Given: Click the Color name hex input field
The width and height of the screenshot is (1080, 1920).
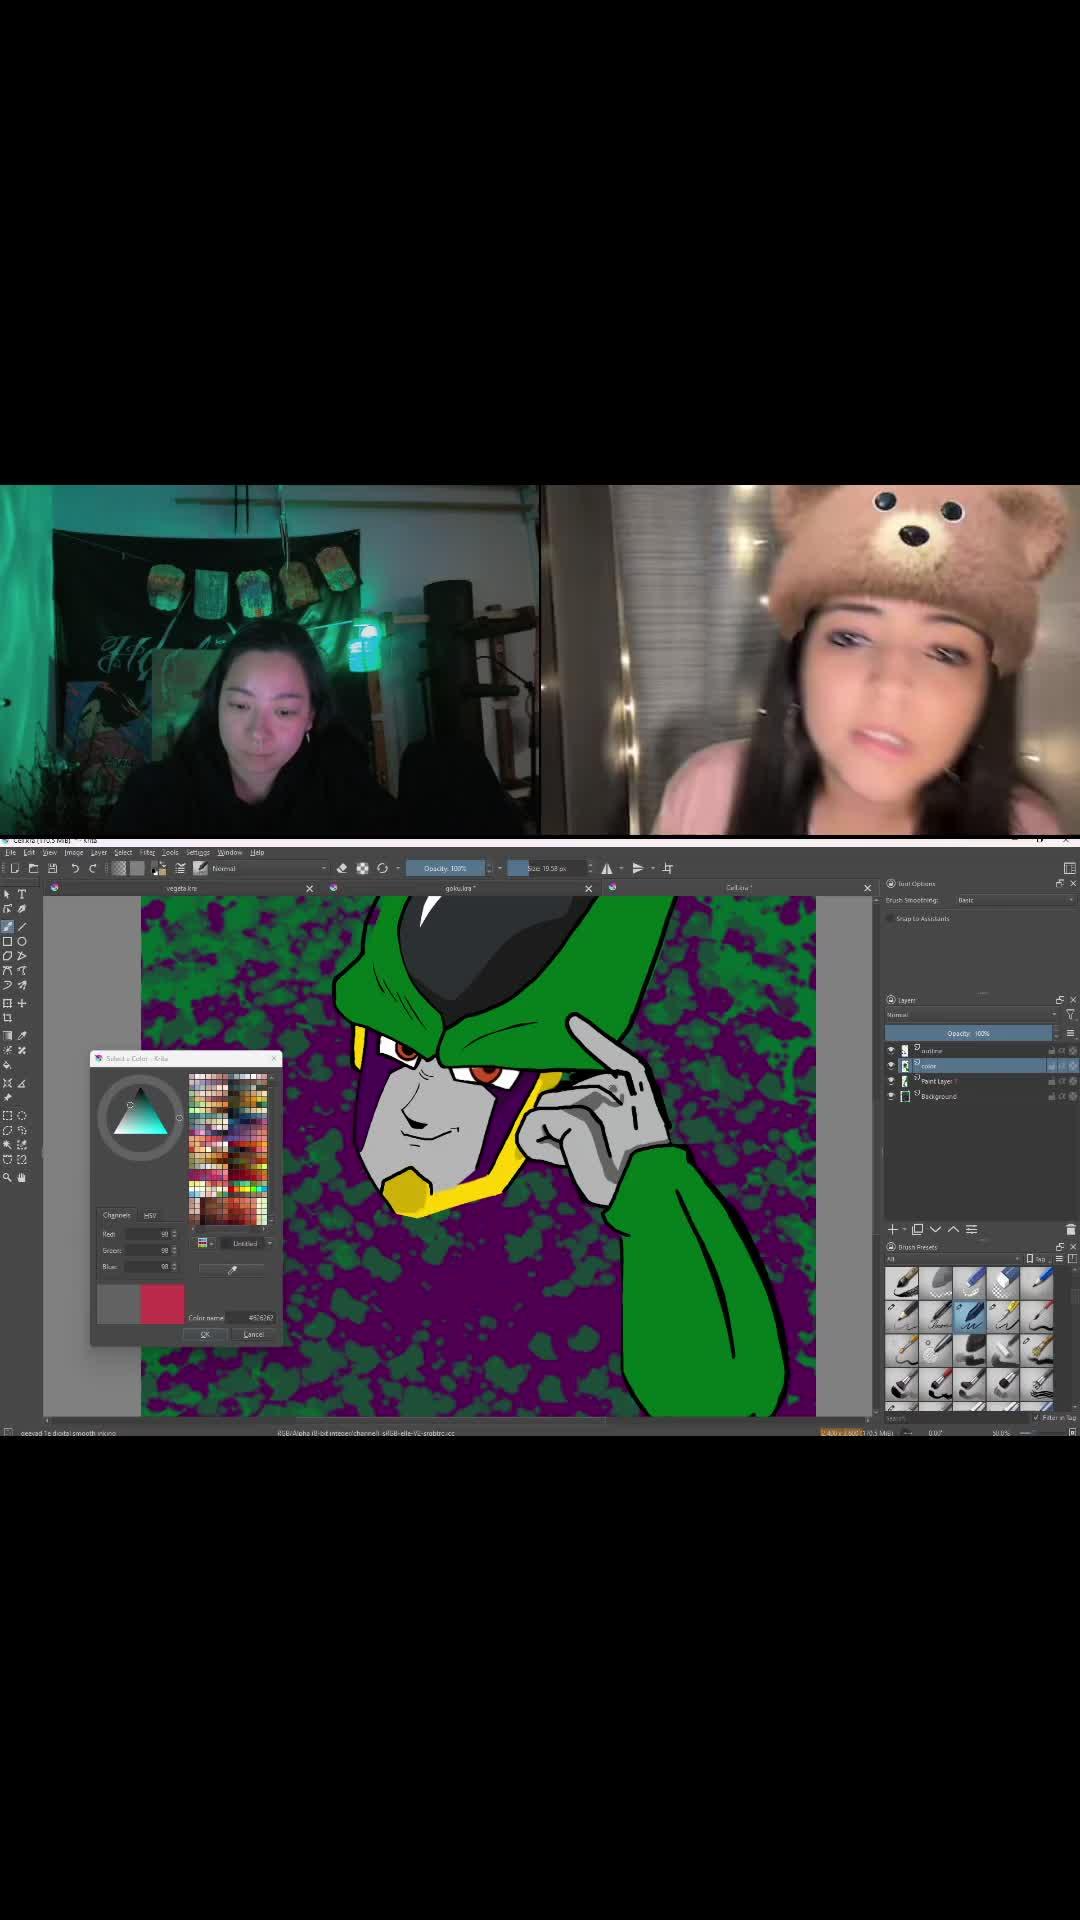Looking at the screenshot, I should click(250, 1318).
